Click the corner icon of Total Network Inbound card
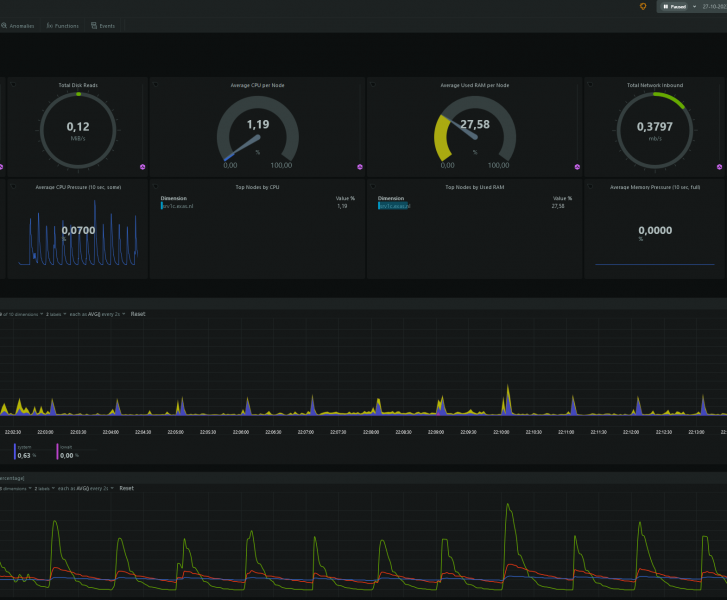Image resolution: width=727 pixels, height=600 pixels. click(x=590, y=84)
